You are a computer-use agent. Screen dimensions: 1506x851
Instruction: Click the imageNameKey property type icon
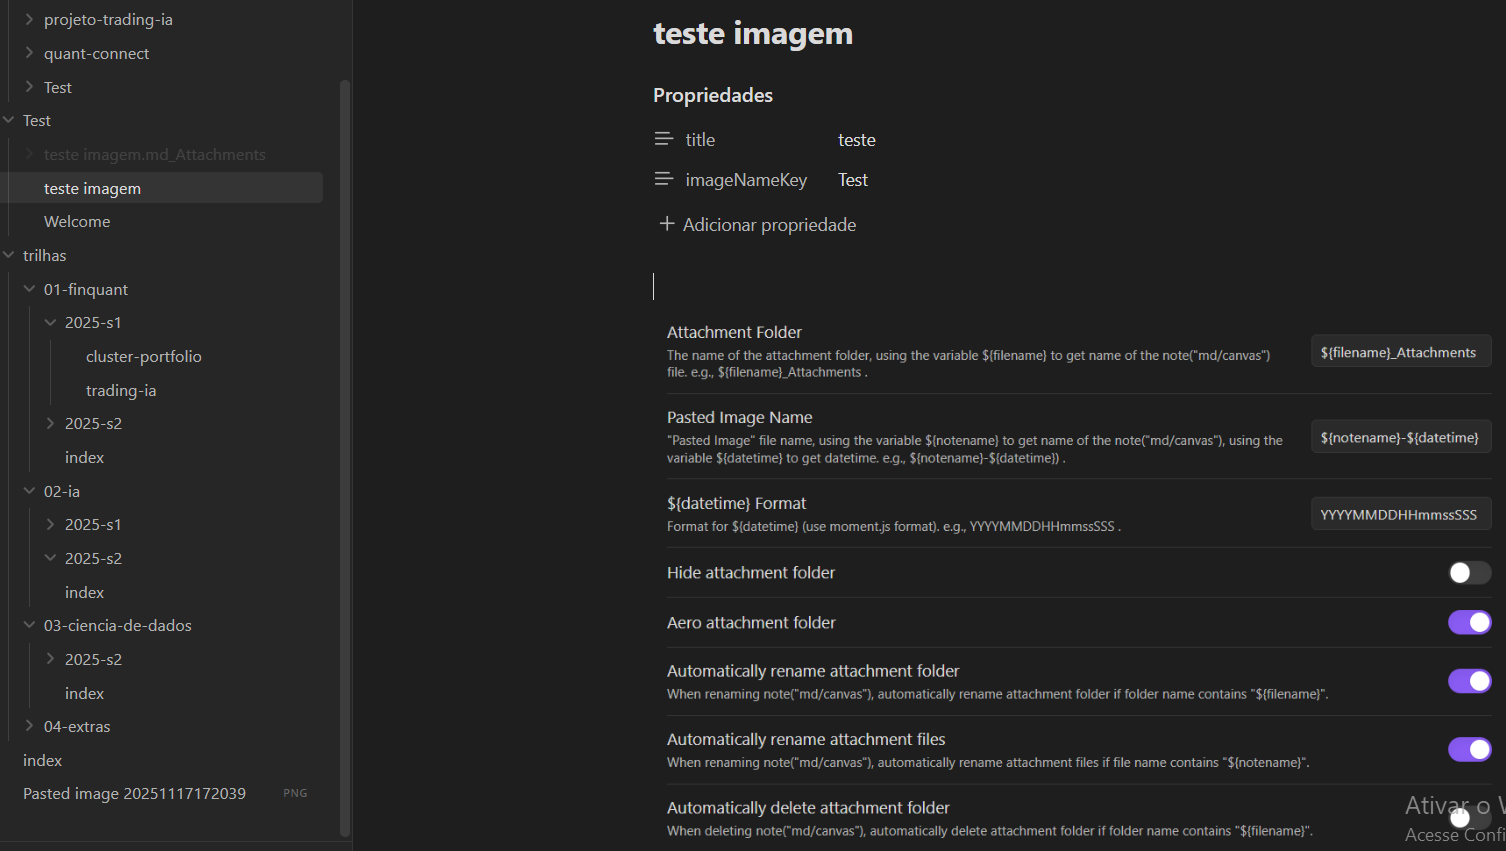663,179
